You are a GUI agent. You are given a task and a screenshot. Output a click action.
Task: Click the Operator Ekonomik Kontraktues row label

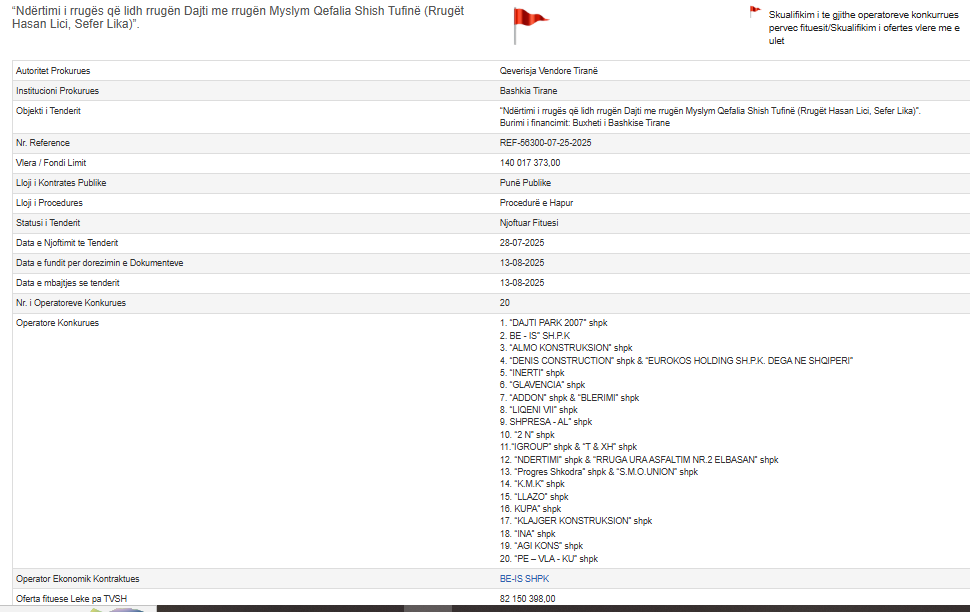(x=77, y=579)
